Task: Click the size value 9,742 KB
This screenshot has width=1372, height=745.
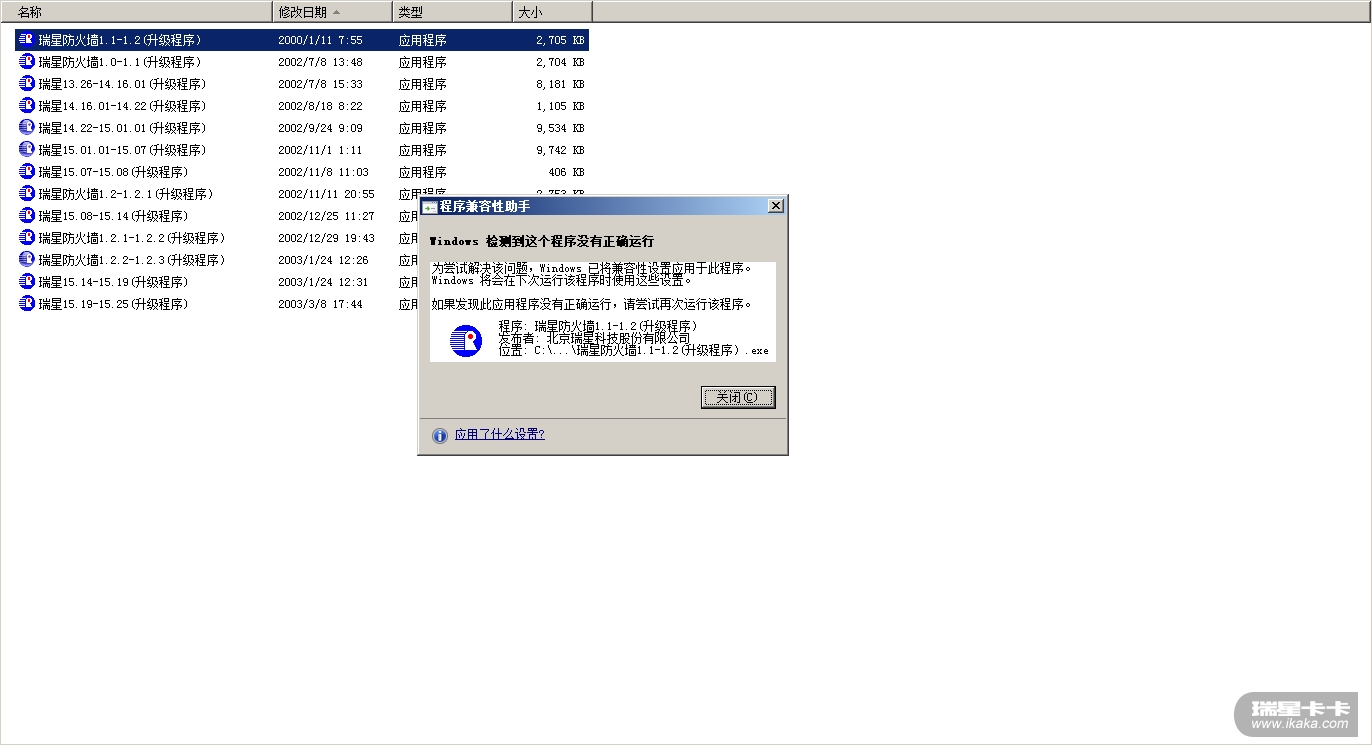Action: (x=560, y=151)
